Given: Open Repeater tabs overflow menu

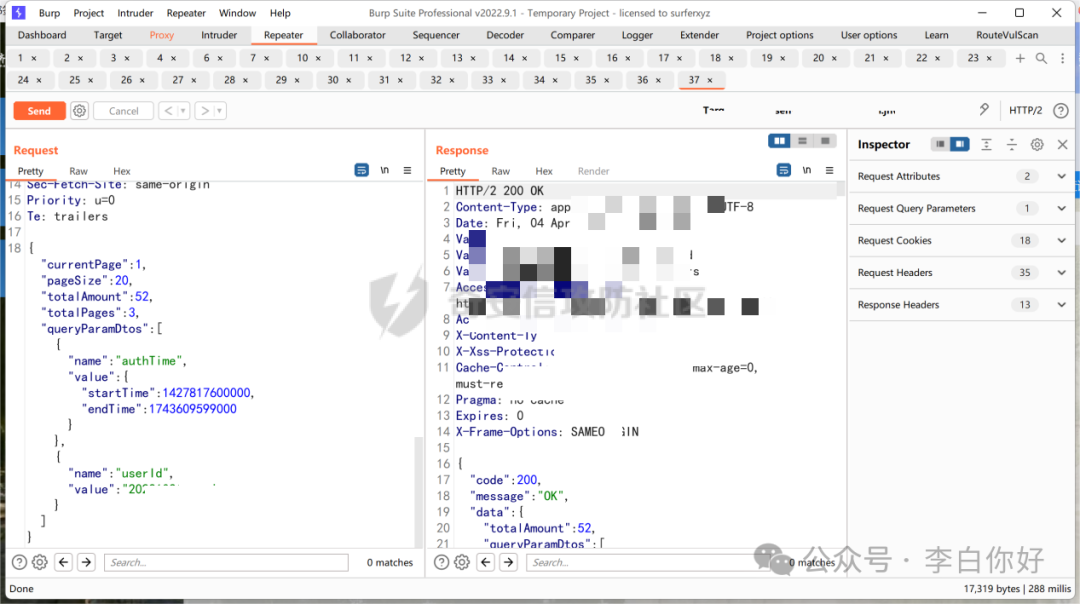Looking at the screenshot, I should [1063, 59].
